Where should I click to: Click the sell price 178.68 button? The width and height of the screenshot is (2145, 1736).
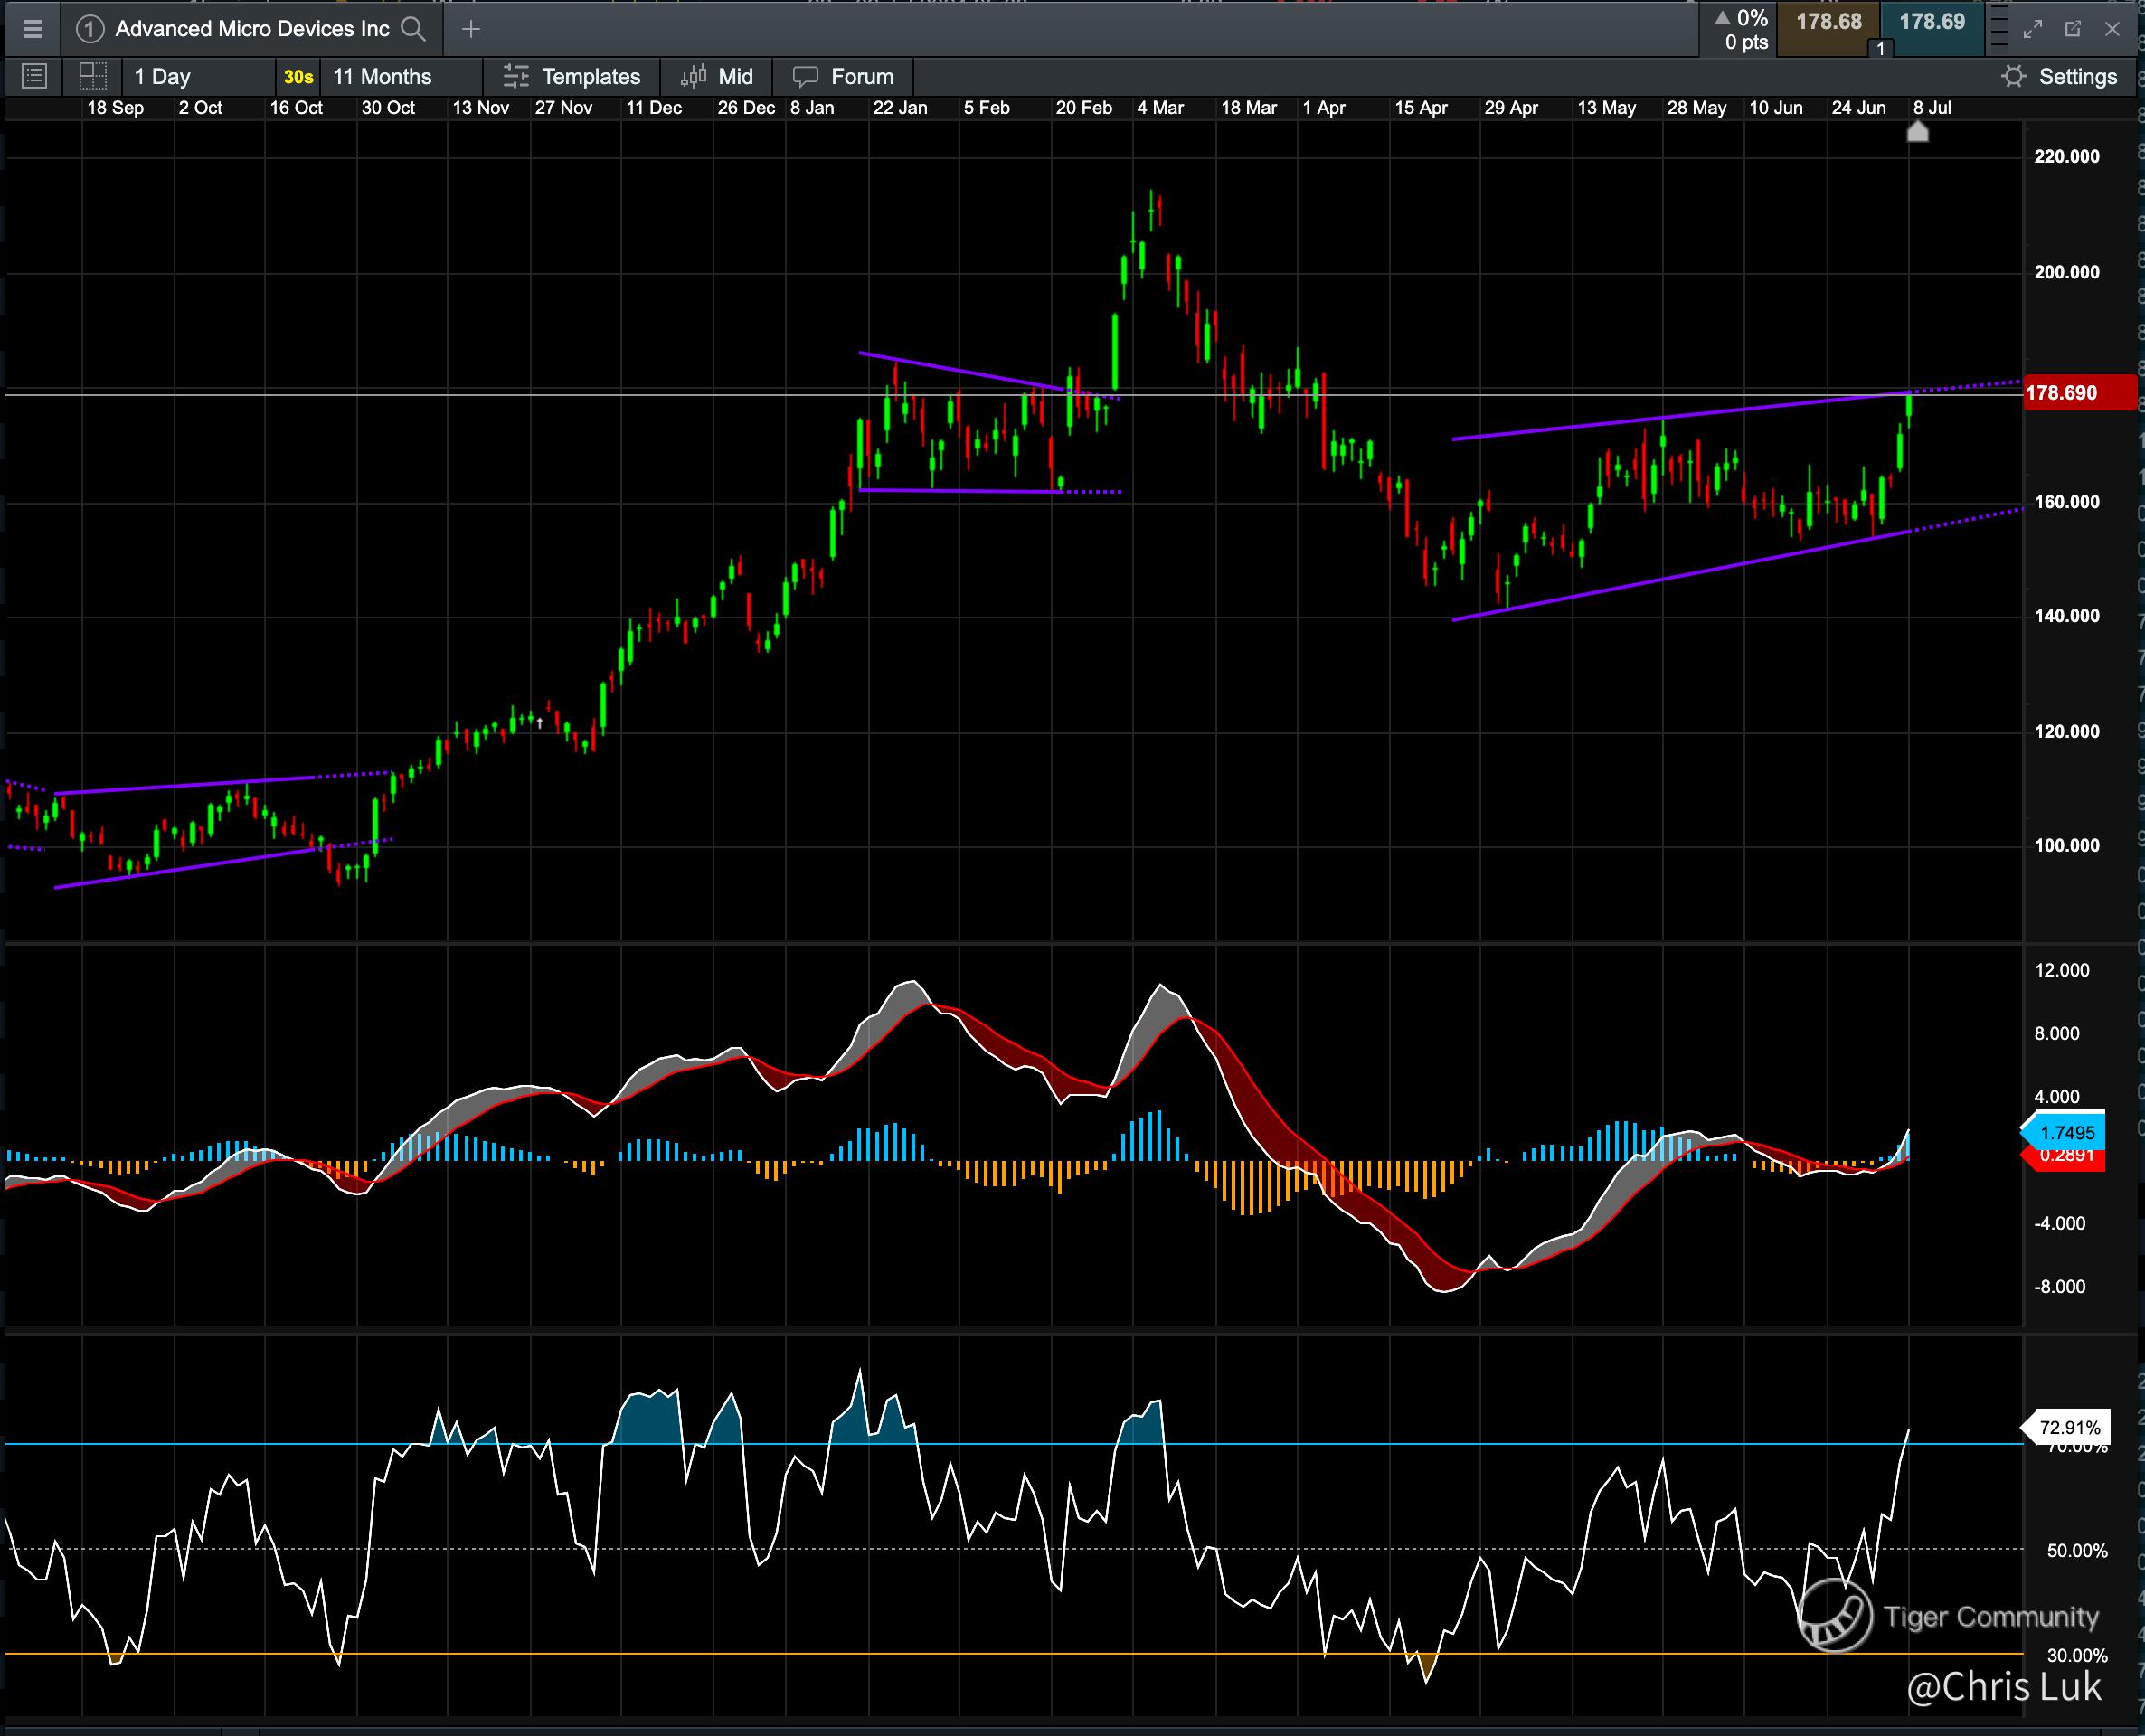point(1828,22)
